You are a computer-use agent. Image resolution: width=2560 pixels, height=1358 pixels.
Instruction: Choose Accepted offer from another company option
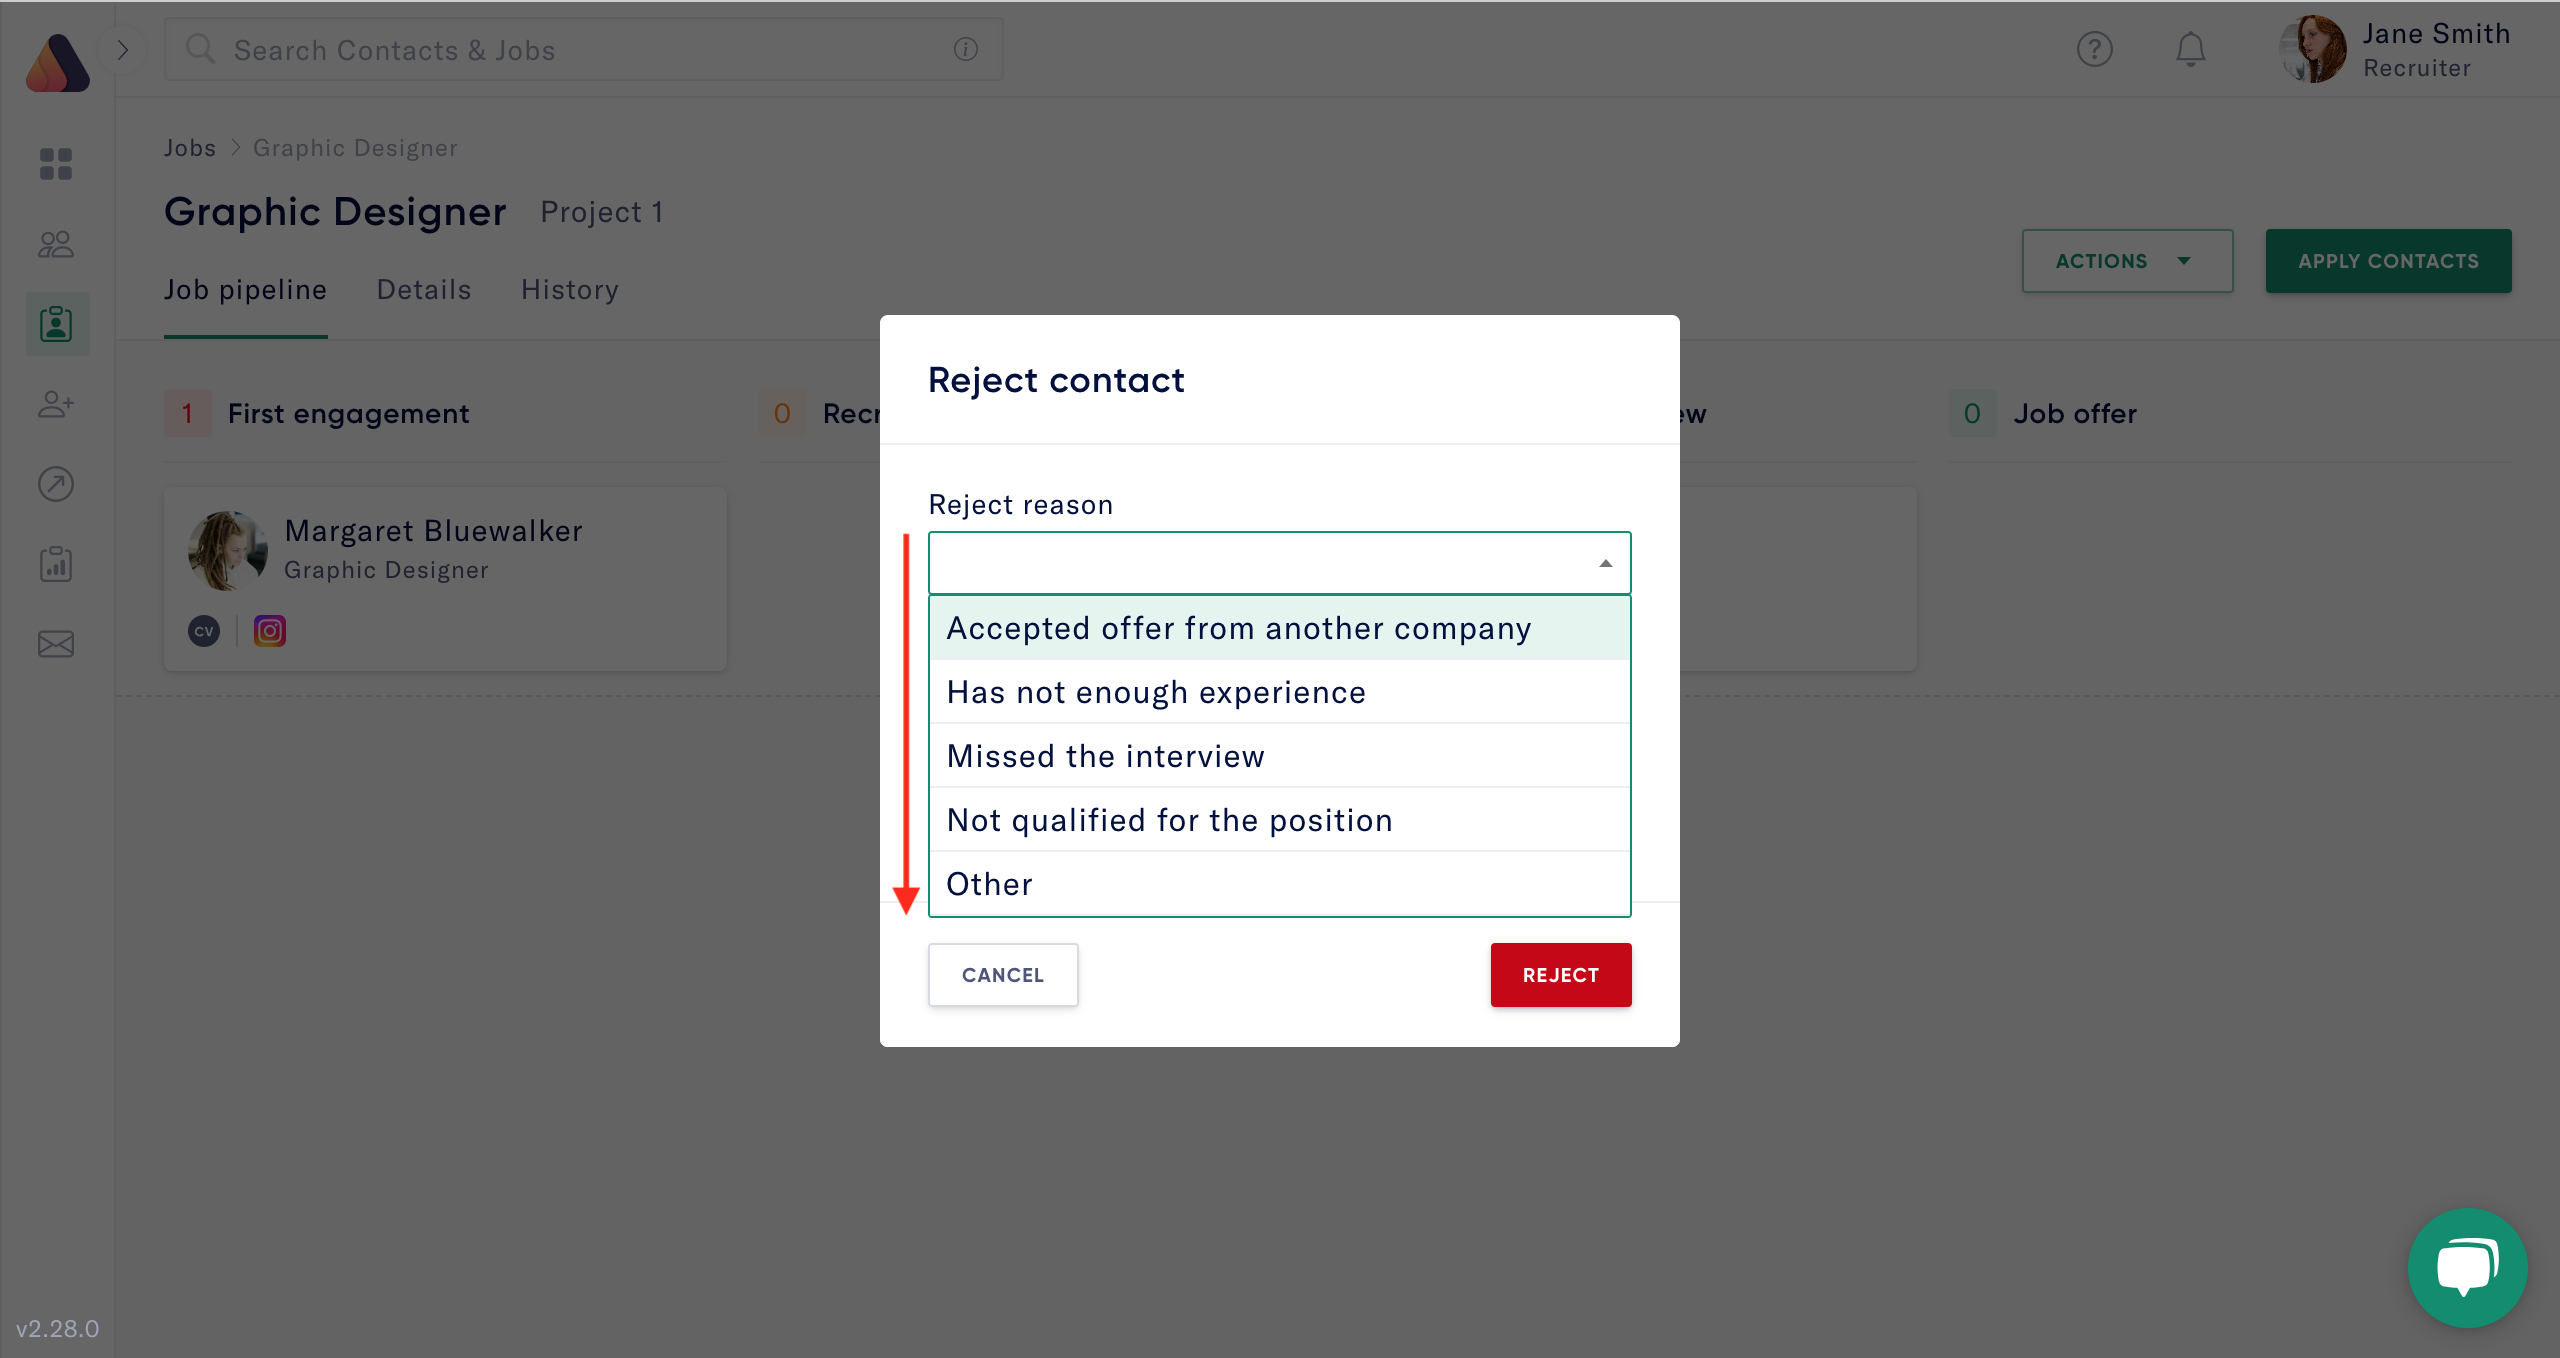[x=1238, y=628]
